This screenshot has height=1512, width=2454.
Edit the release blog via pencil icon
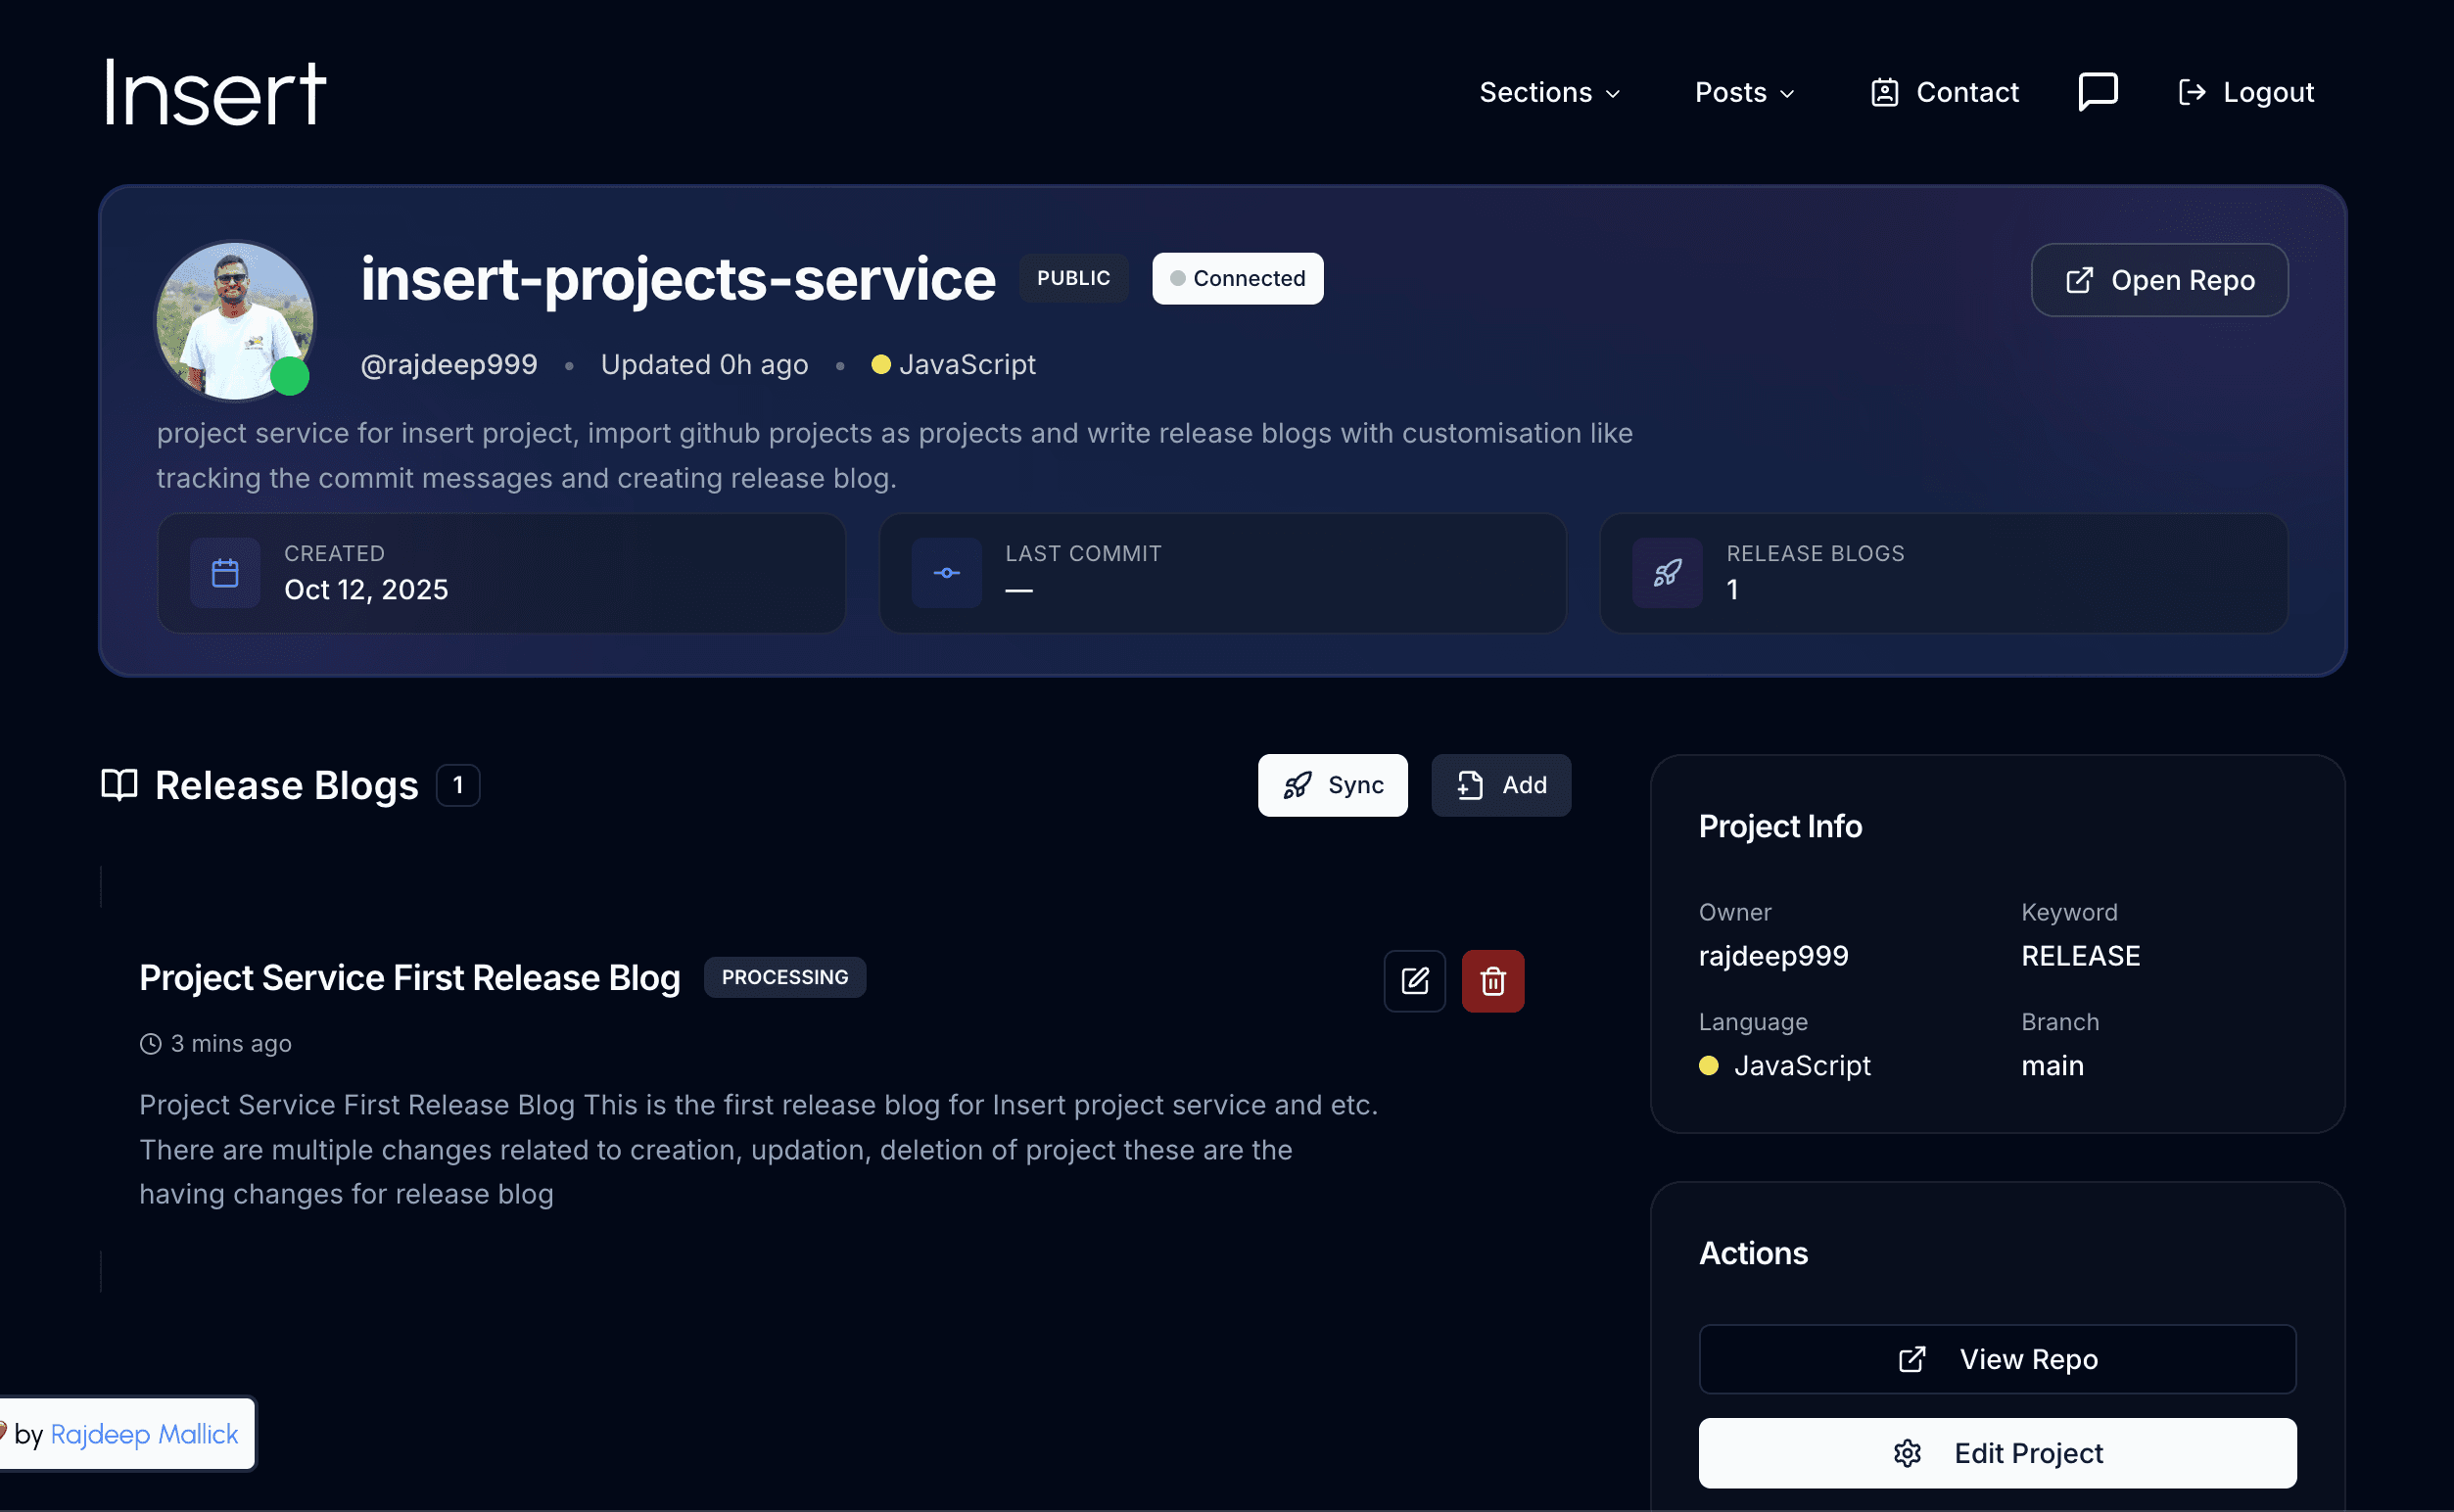point(1414,981)
